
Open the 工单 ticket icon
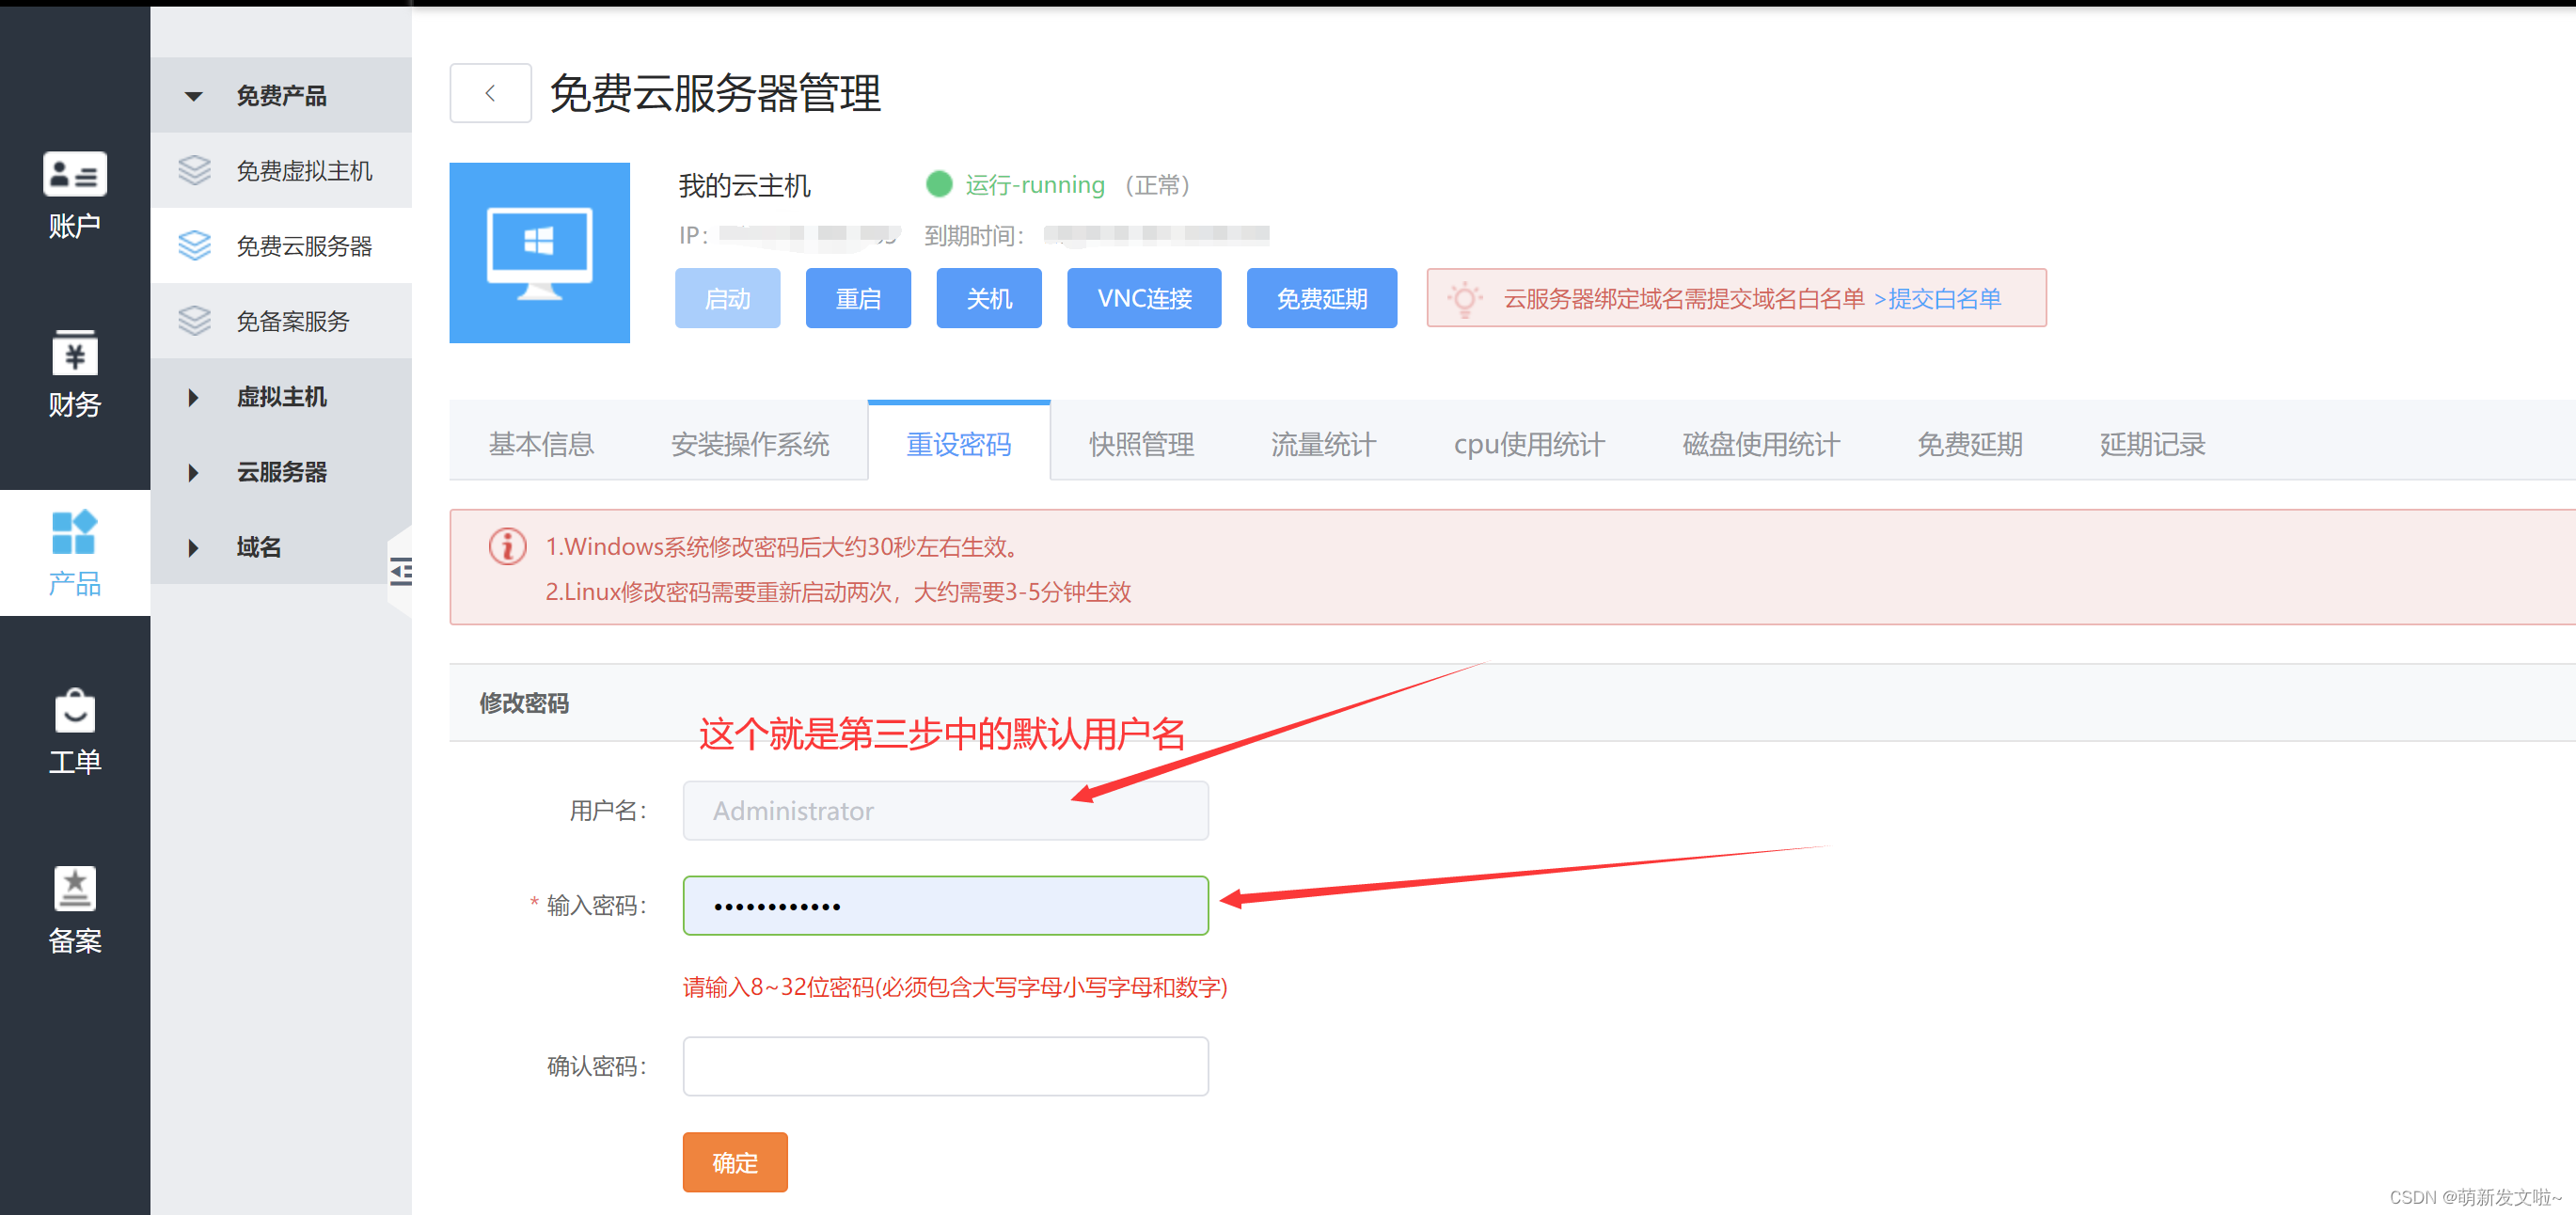pyautogui.click(x=75, y=731)
